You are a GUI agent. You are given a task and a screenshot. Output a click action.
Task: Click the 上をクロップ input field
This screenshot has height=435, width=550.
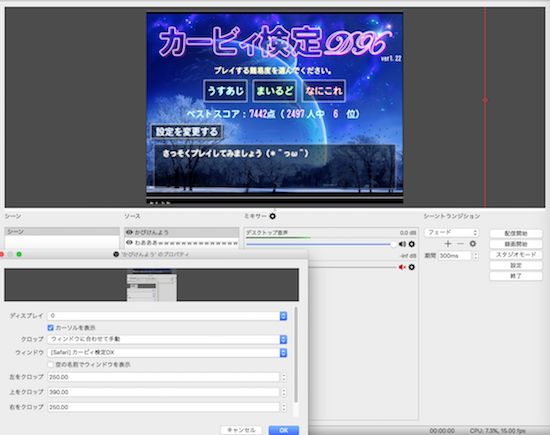point(163,392)
